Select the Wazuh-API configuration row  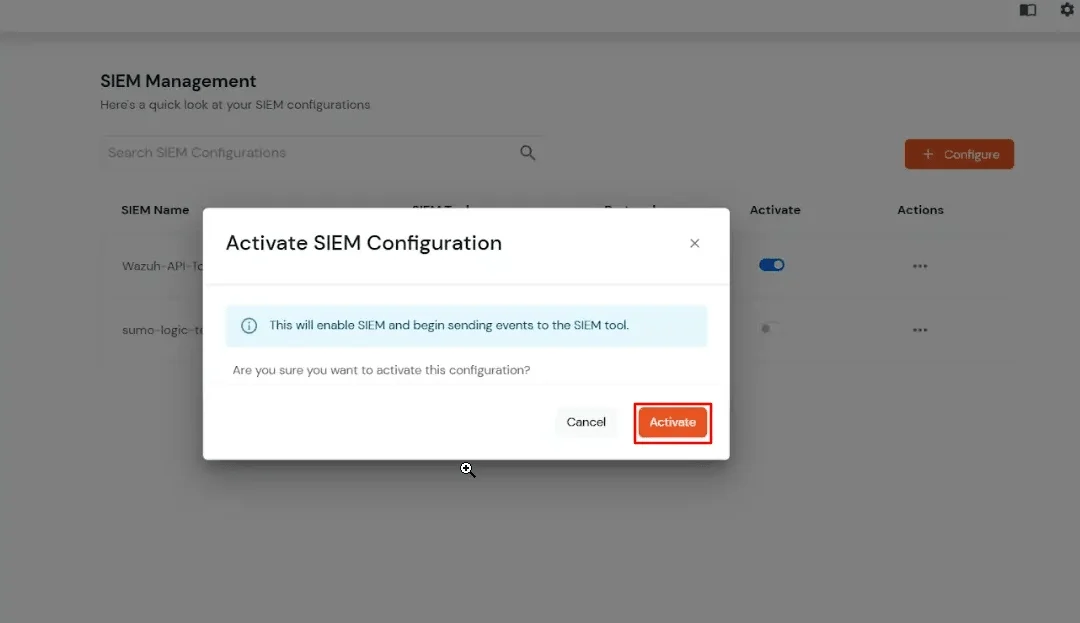(x=160, y=265)
